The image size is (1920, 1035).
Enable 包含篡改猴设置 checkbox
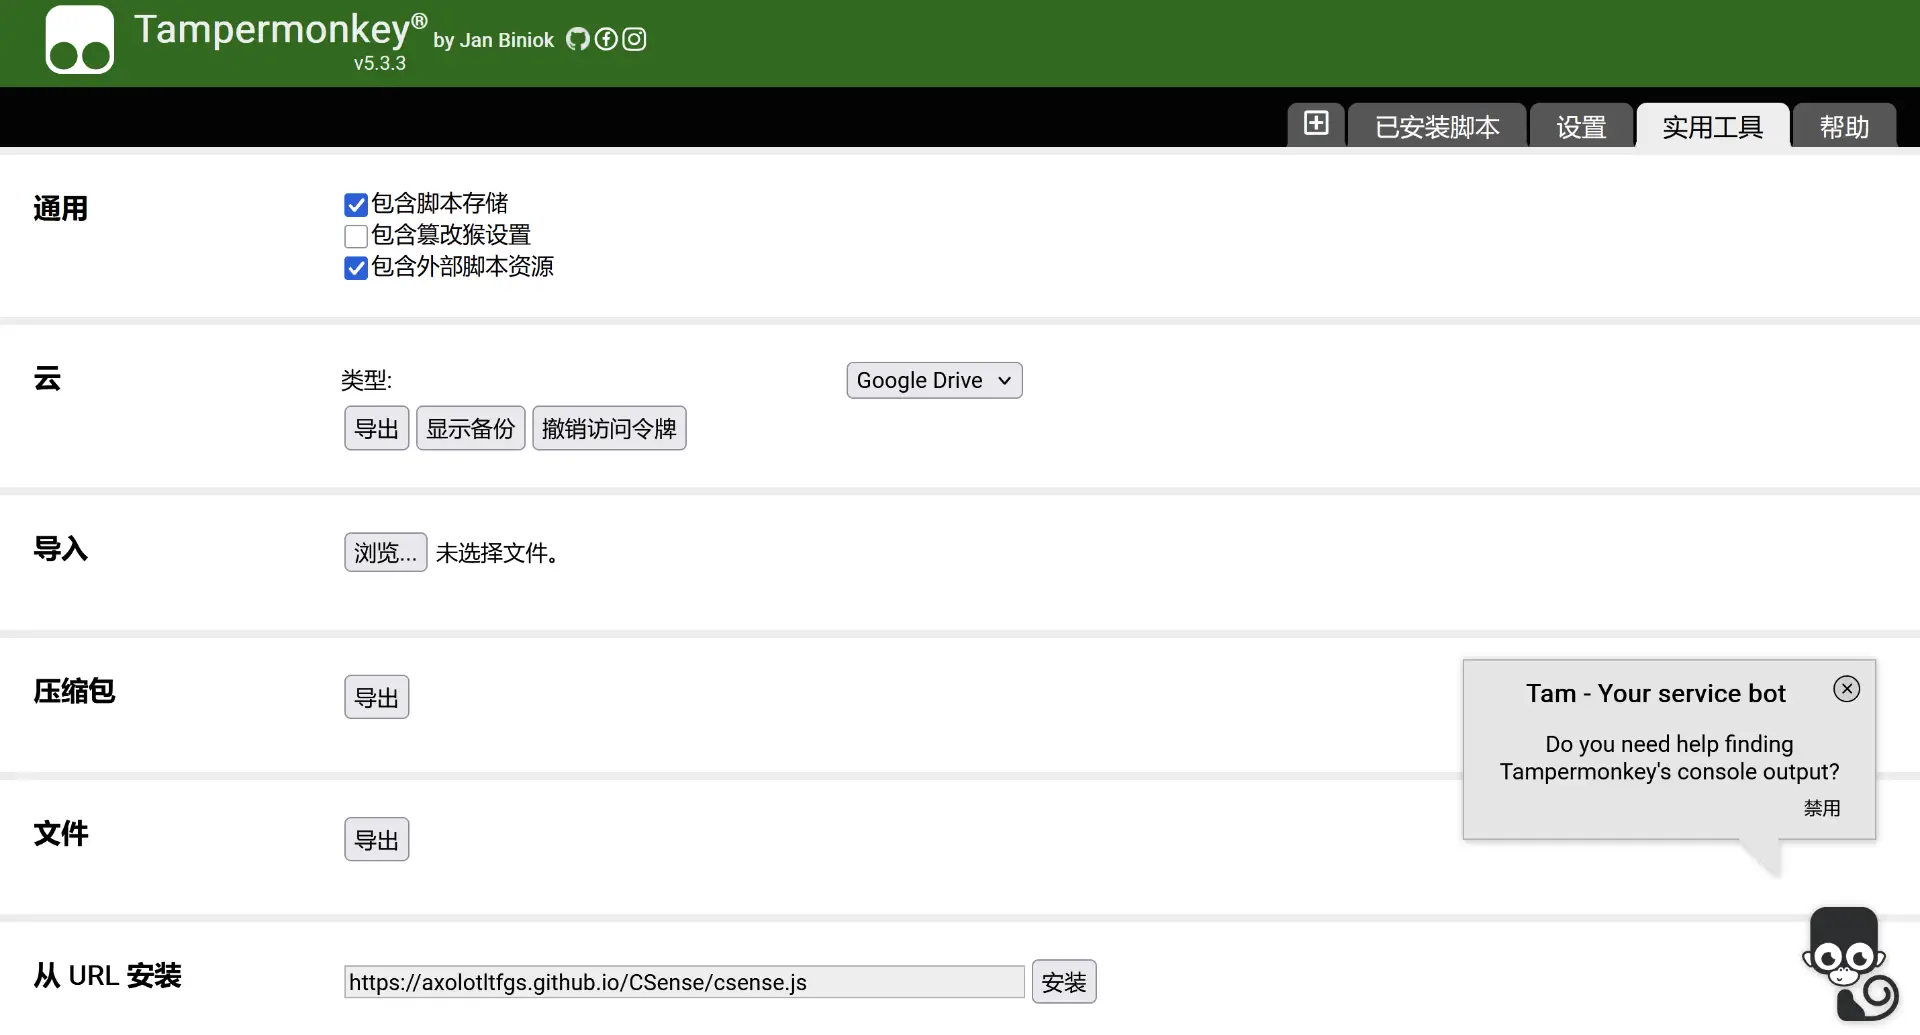coord(356,236)
